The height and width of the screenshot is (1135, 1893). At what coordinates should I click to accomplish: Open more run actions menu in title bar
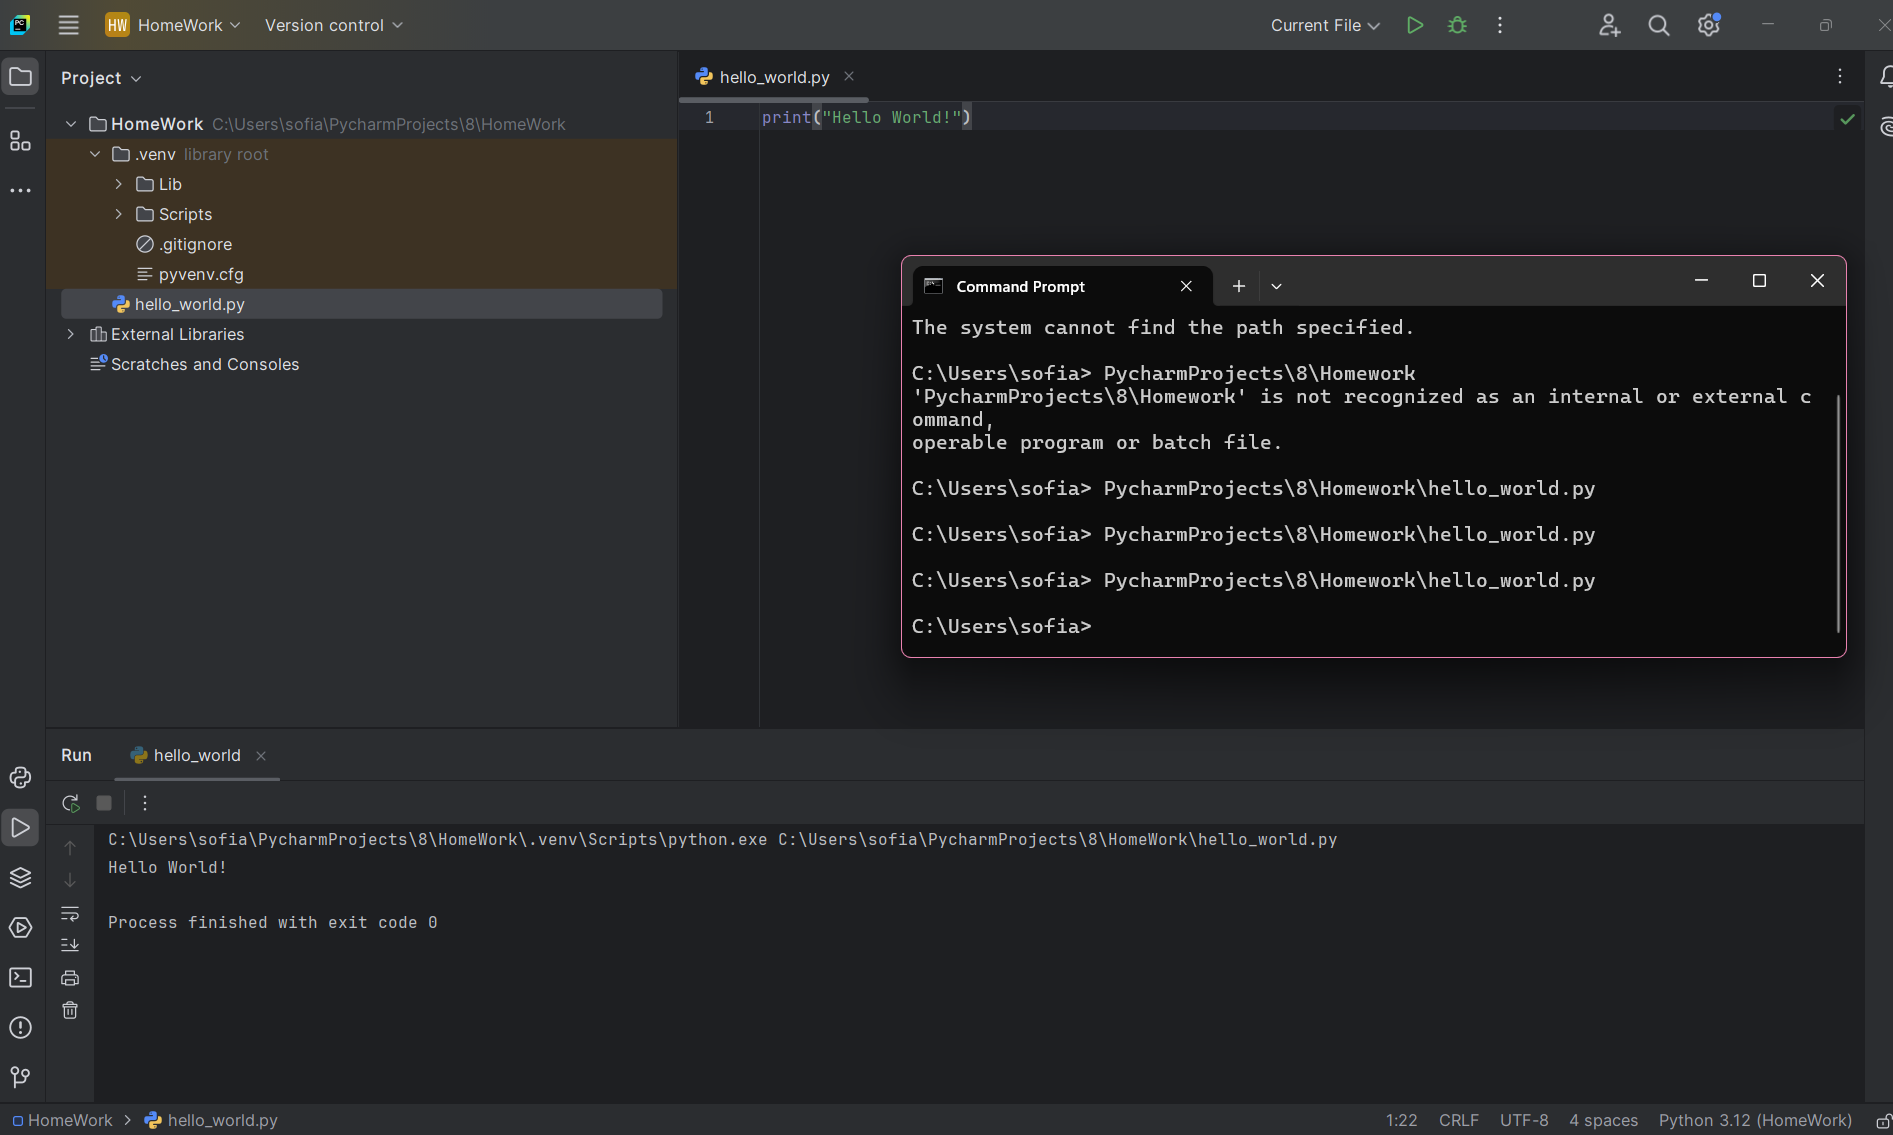pyautogui.click(x=1499, y=25)
